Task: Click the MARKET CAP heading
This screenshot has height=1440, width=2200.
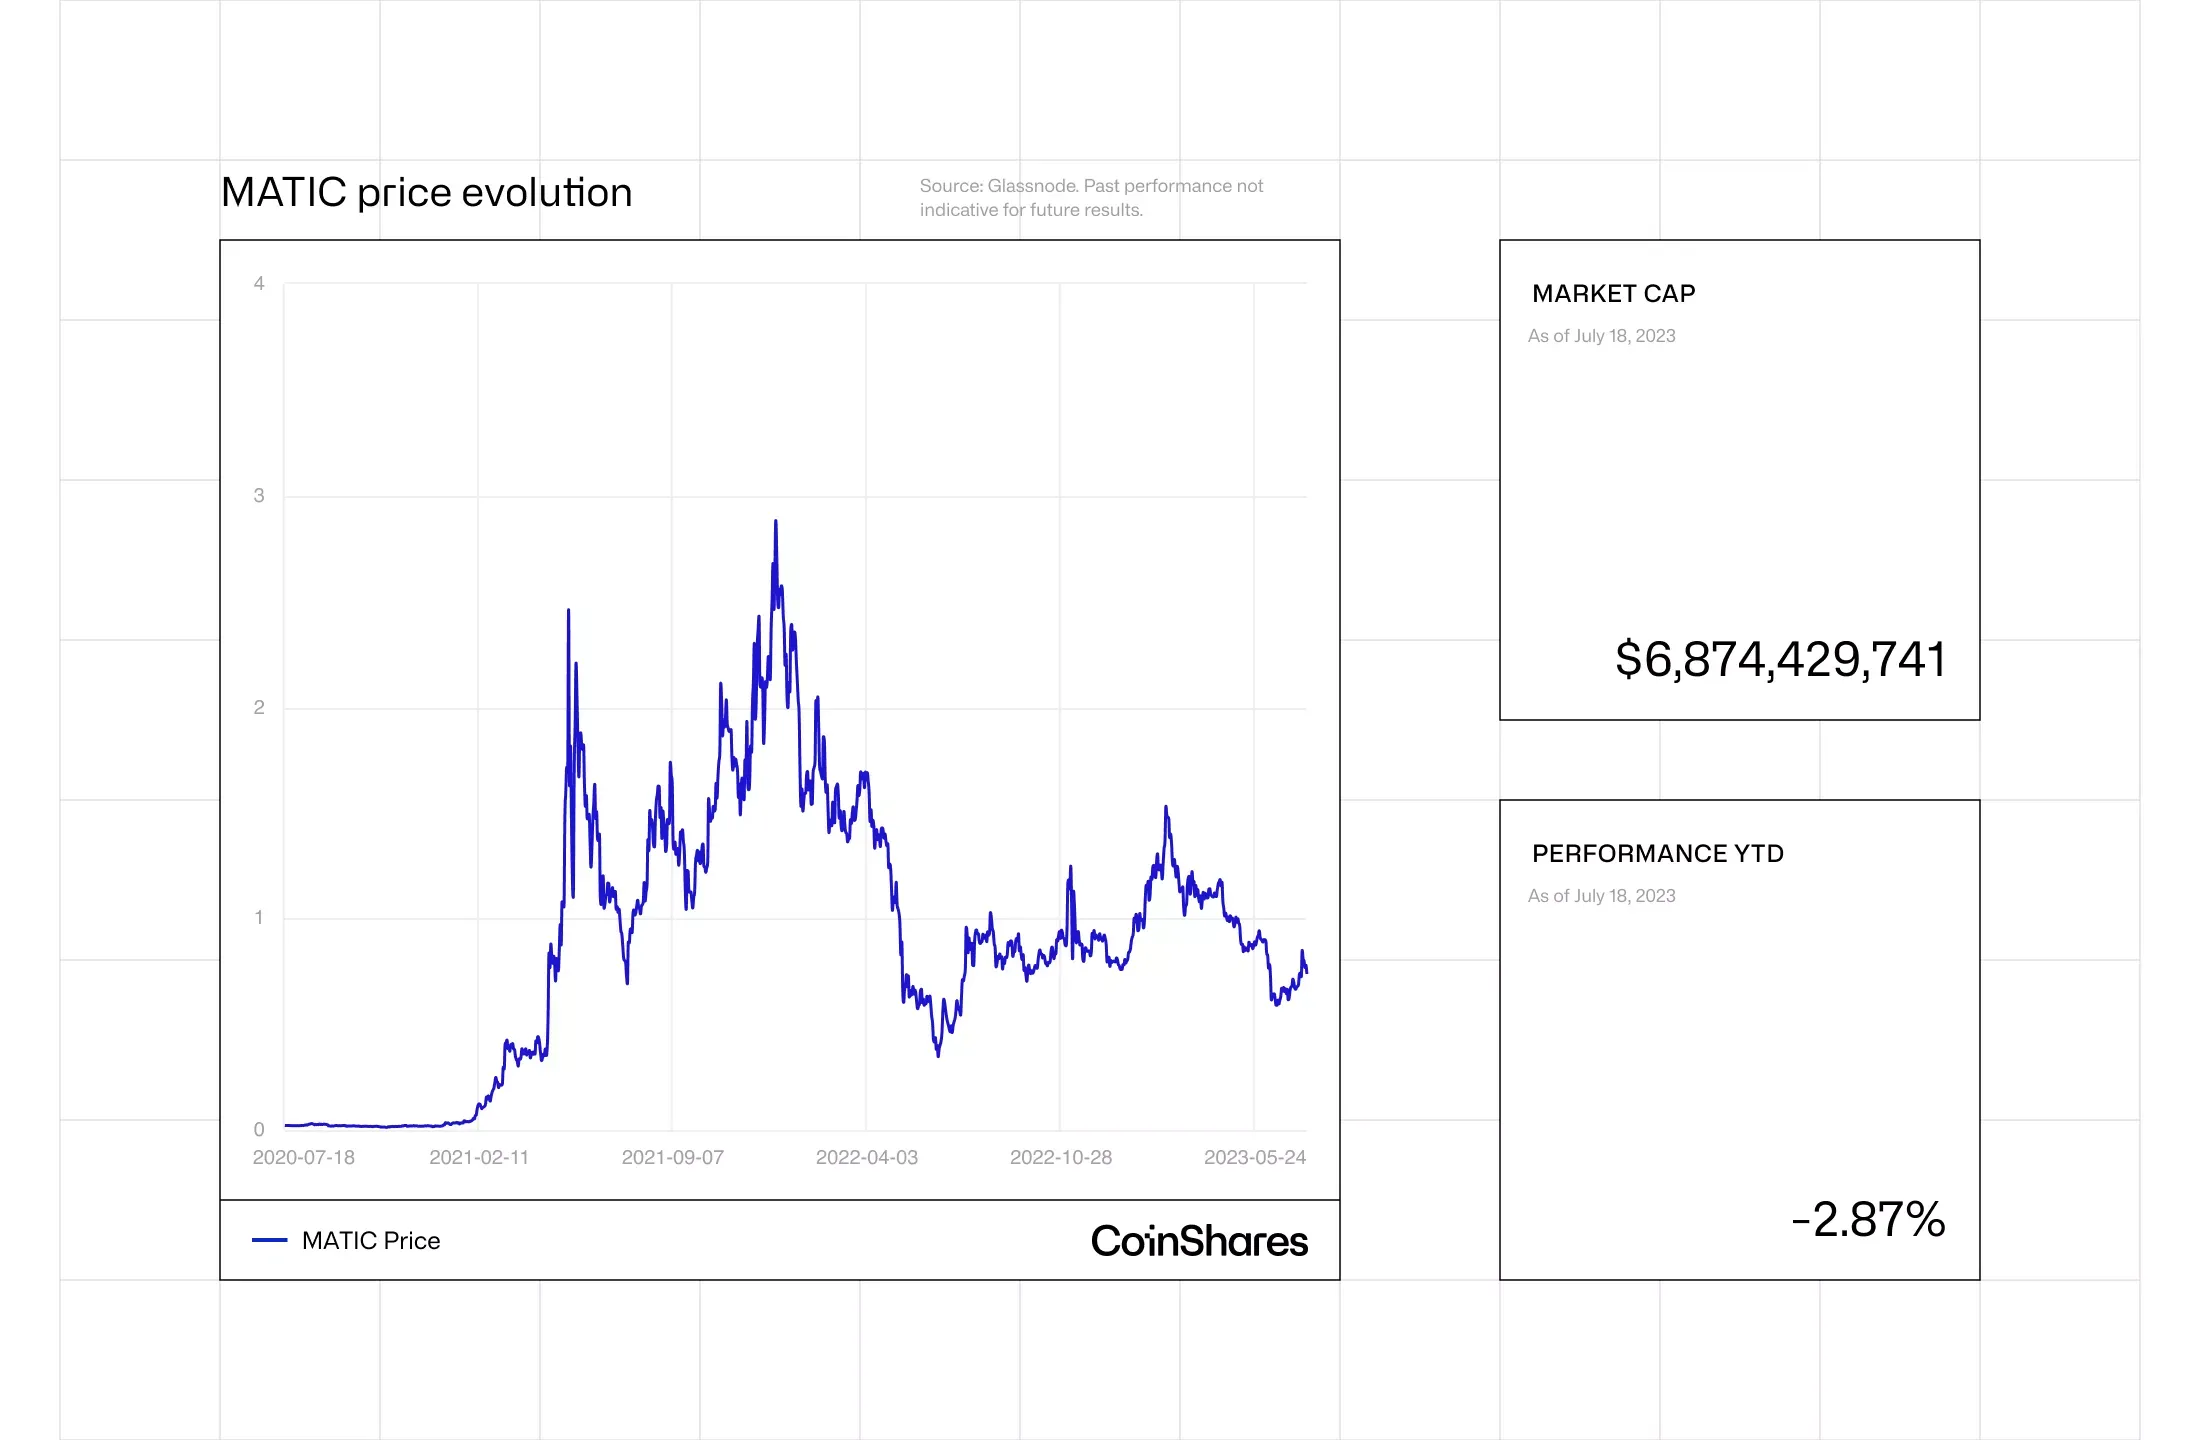Action: 1613,294
